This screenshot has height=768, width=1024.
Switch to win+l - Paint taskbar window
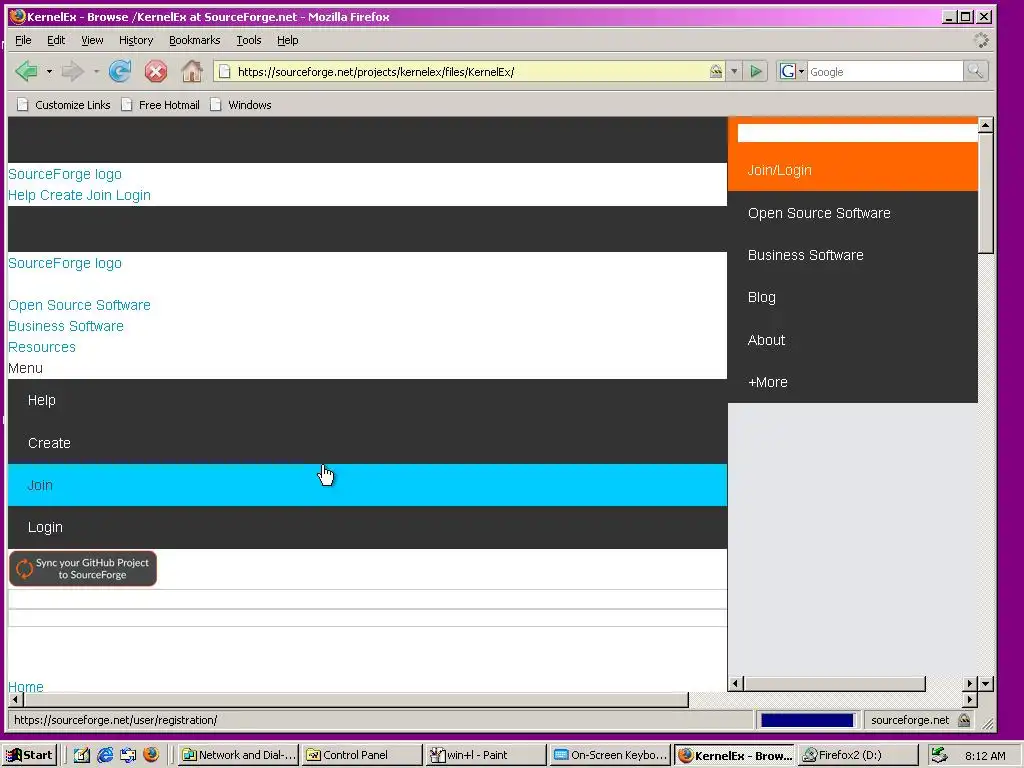tap(486, 755)
